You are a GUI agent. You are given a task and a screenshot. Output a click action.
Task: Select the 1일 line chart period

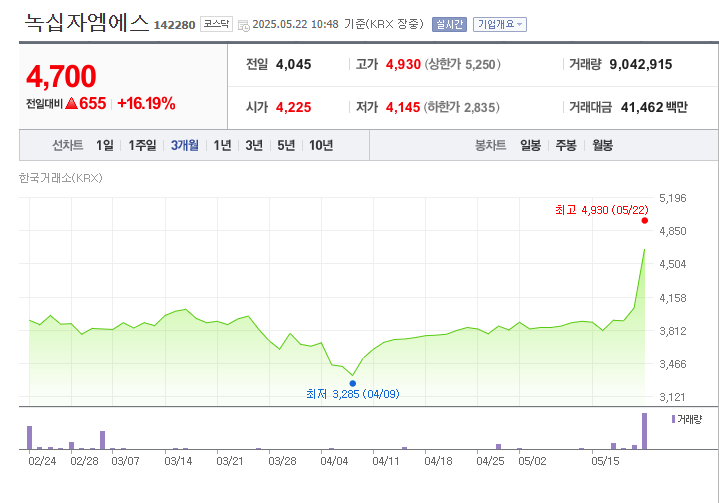[105, 145]
